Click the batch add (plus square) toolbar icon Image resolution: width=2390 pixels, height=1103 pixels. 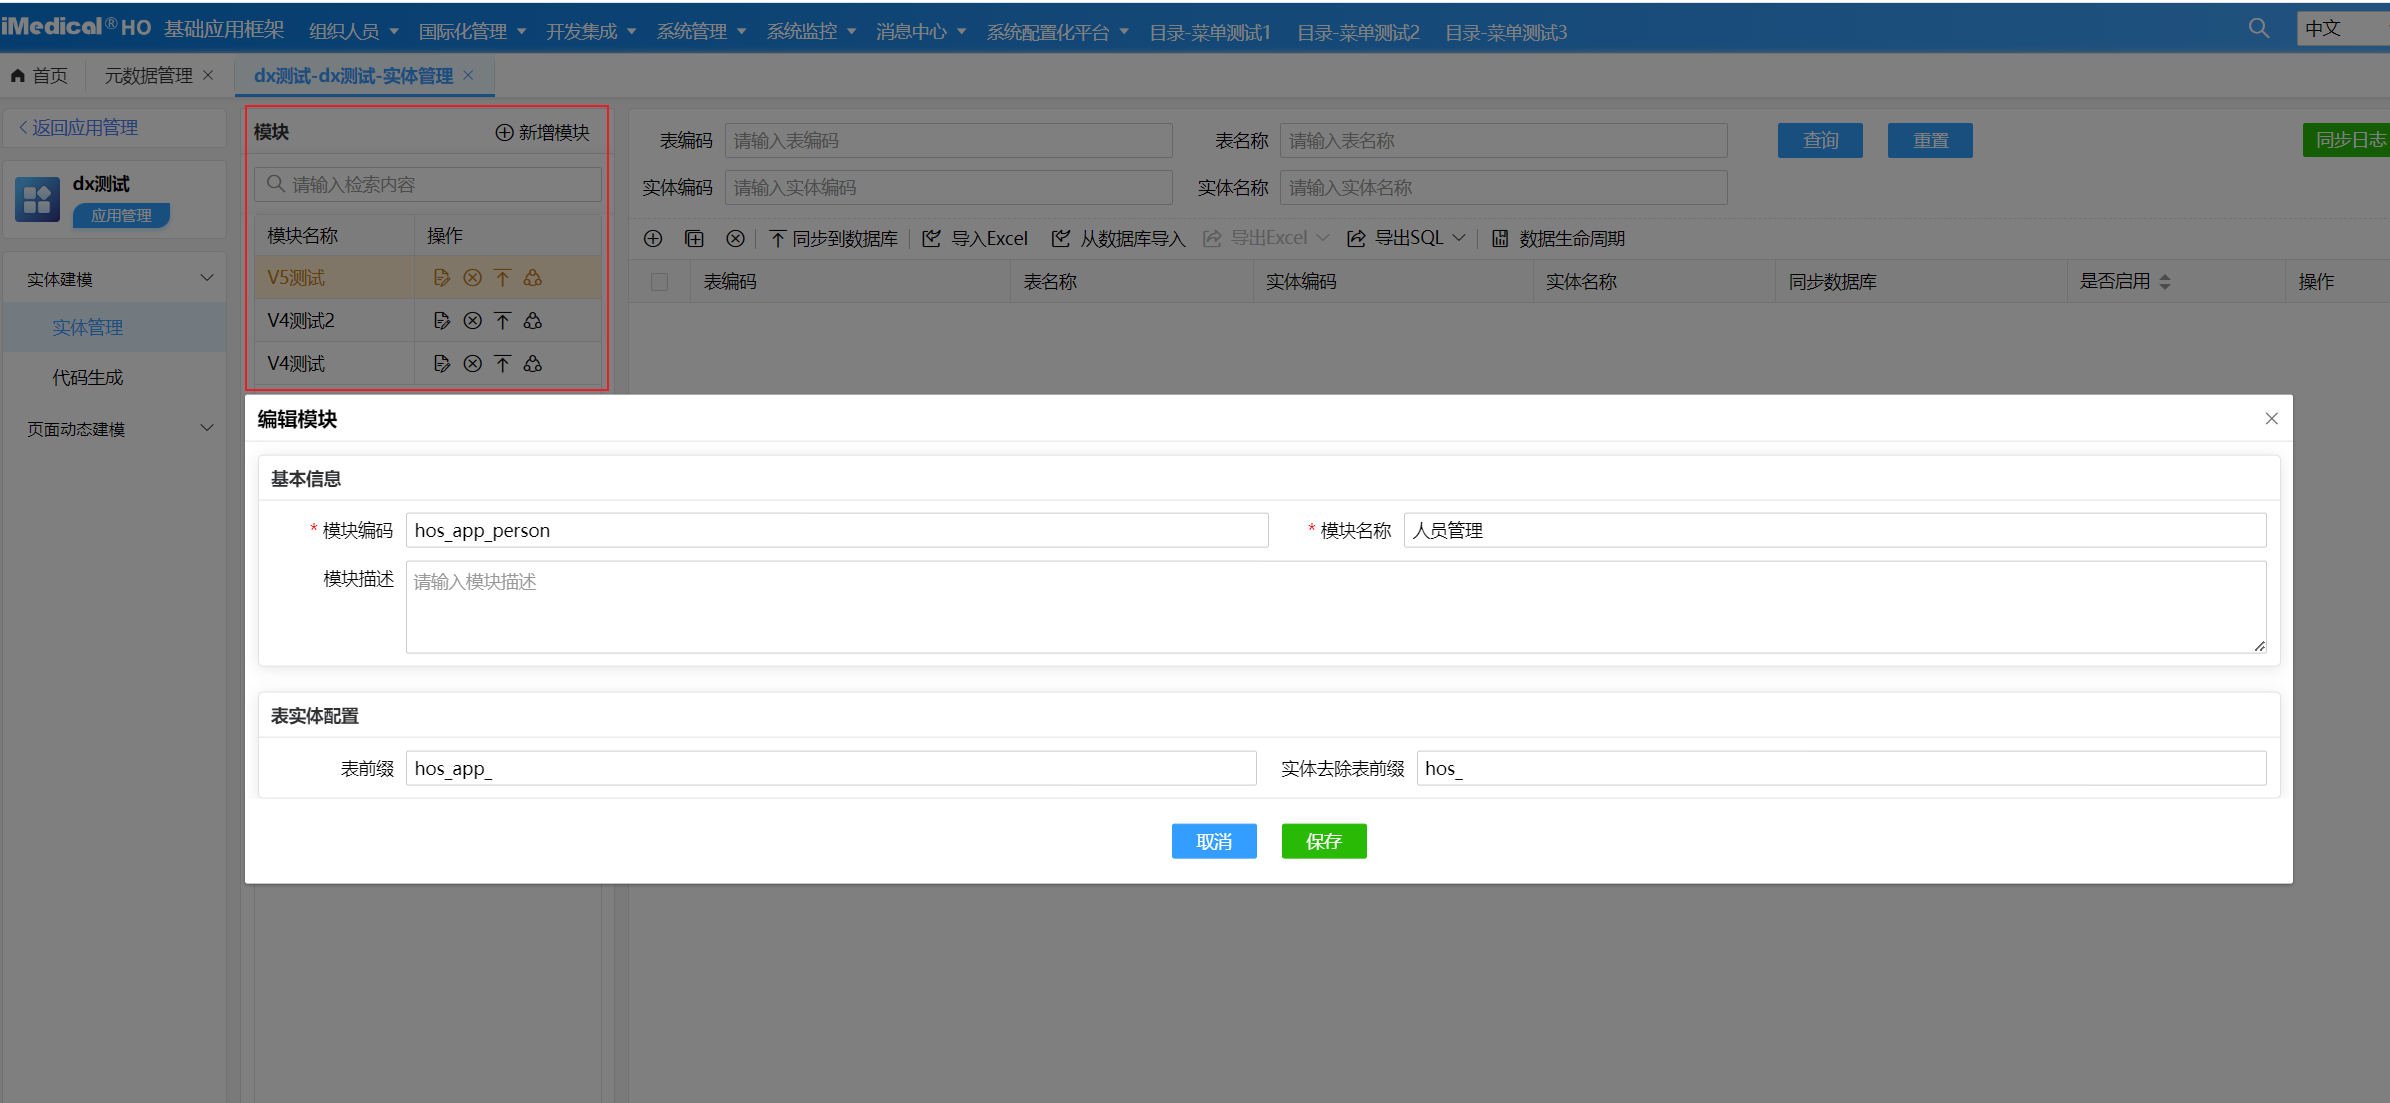(x=694, y=239)
